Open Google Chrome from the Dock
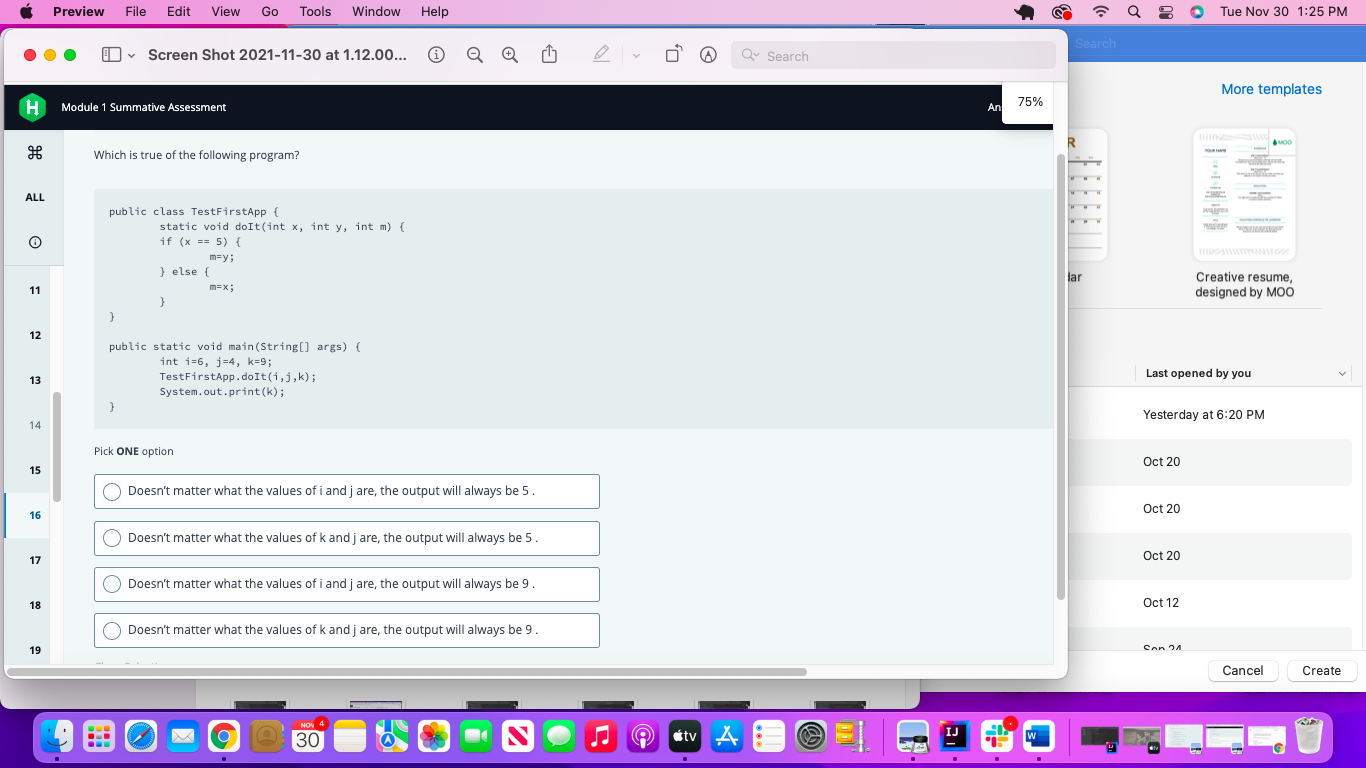1366x768 pixels. click(x=223, y=736)
